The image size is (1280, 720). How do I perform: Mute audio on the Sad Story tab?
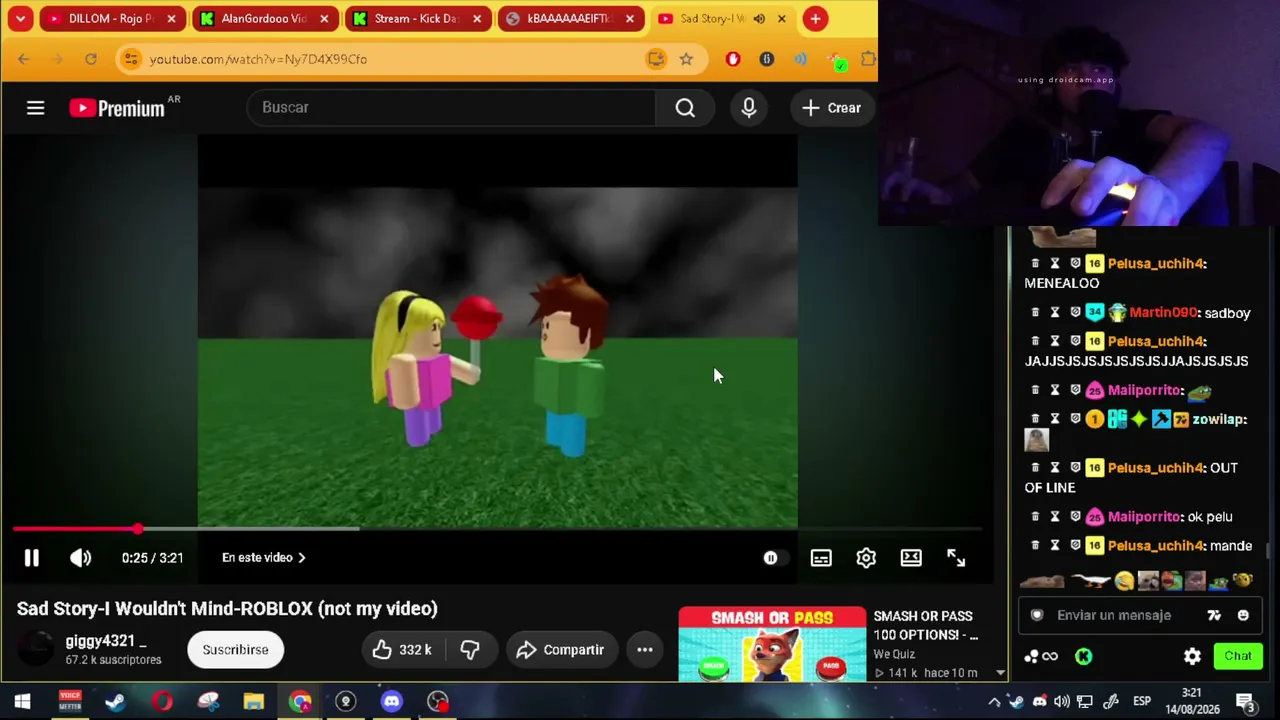coord(759,19)
